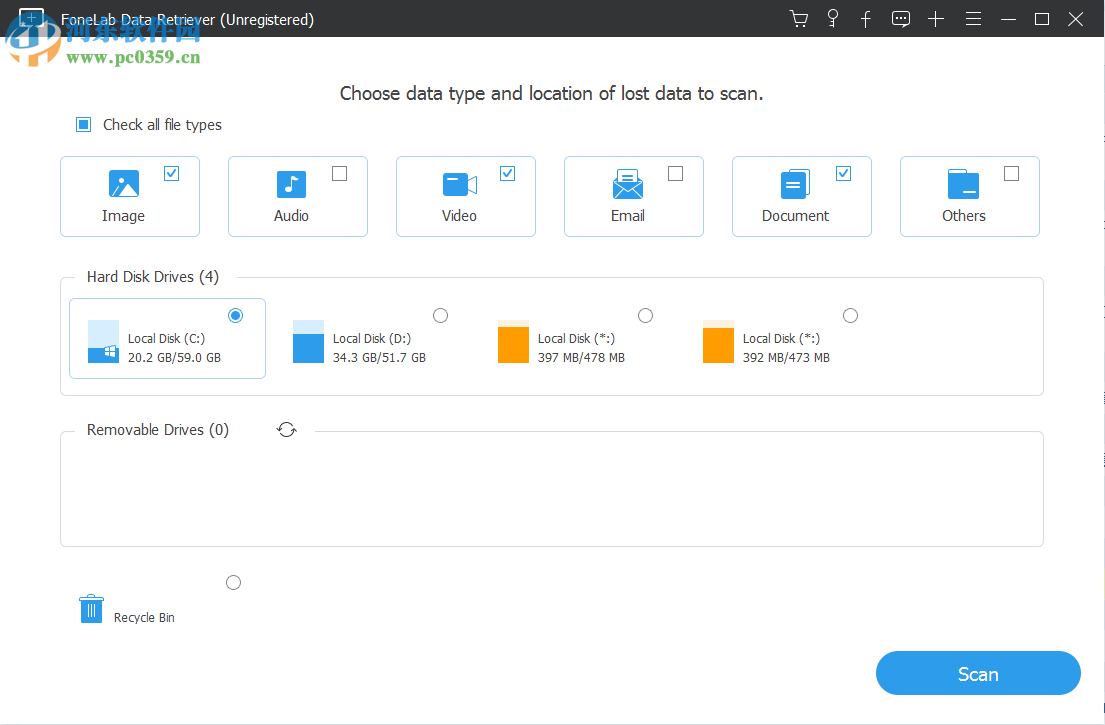Share via the Facebook icon
Screen dimensions: 1105x725
[866, 18]
